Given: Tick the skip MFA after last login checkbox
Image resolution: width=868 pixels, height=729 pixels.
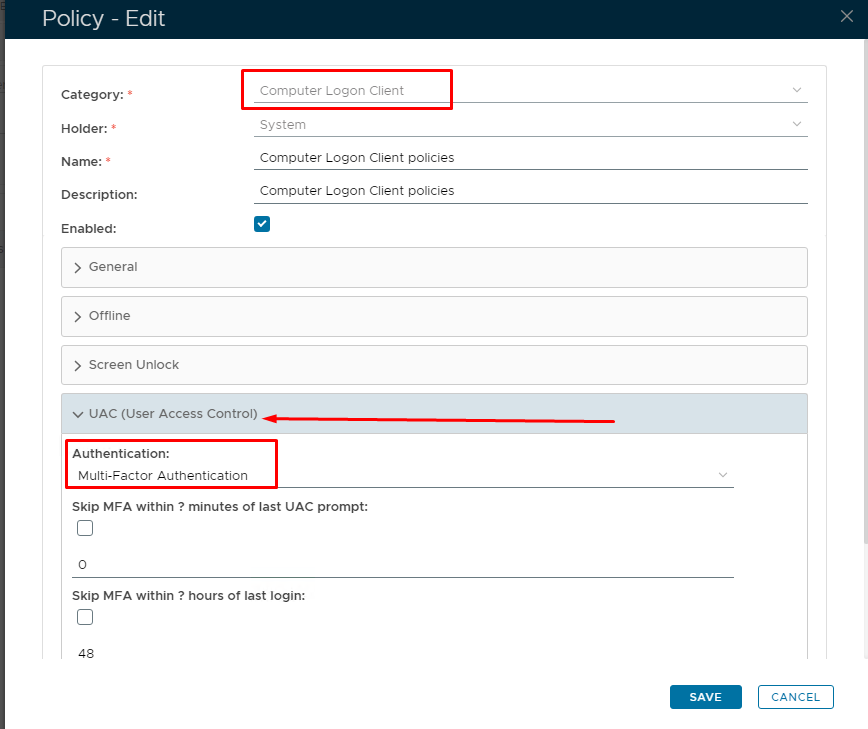Looking at the screenshot, I should (x=85, y=617).
